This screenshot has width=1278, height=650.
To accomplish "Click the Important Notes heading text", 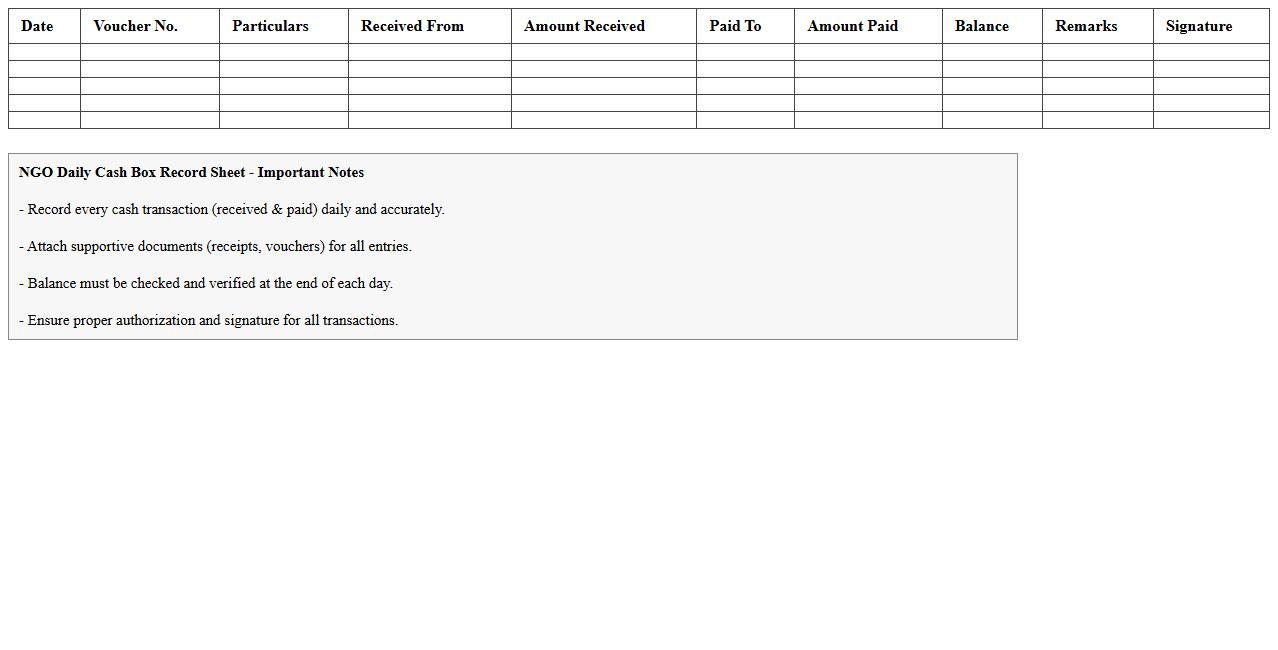I will point(191,172).
